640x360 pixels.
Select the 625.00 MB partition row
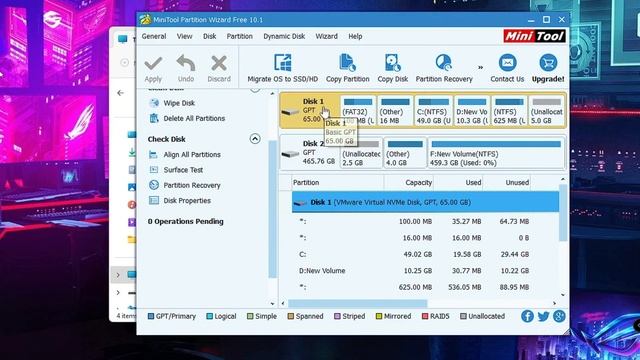tap(425, 287)
